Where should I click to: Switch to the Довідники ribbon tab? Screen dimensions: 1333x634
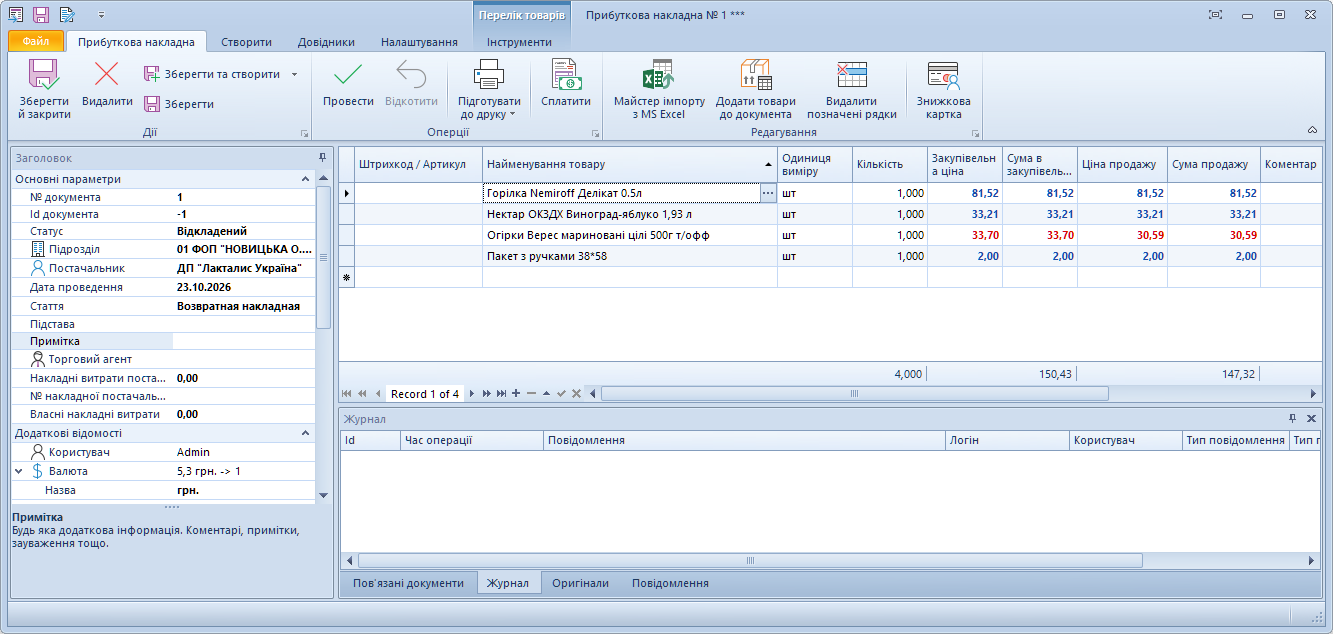click(x=326, y=42)
